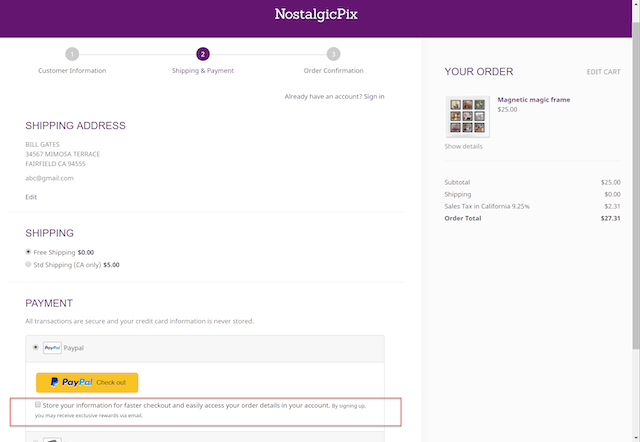This screenshot has height=442, width=640.
Task: Click the Order Total $27.31 amount
Action: click(610, 218)
